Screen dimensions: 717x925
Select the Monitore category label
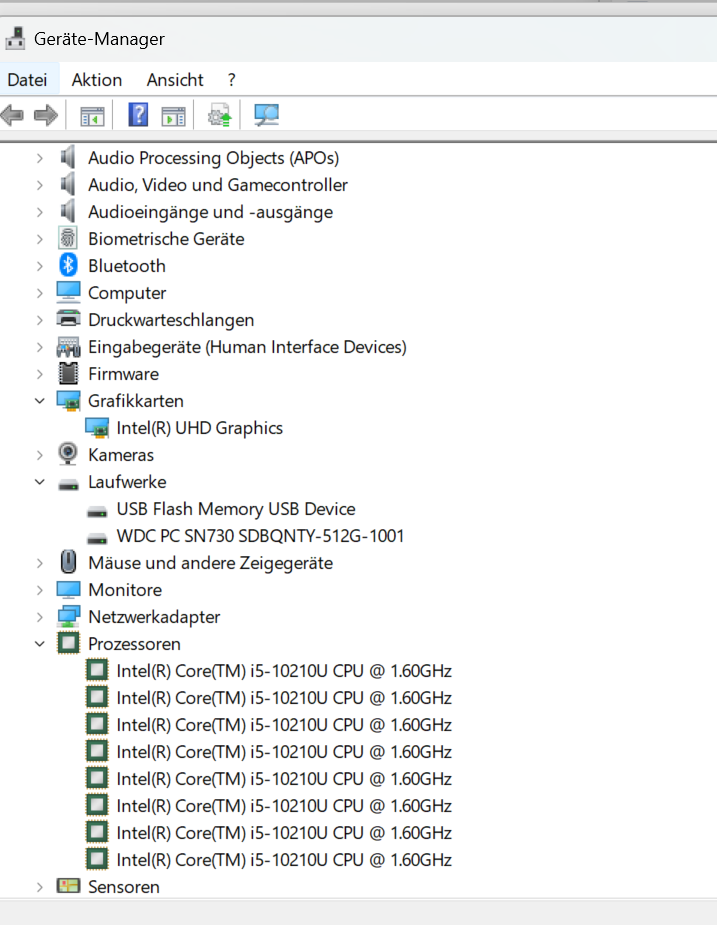coord(125,590)
